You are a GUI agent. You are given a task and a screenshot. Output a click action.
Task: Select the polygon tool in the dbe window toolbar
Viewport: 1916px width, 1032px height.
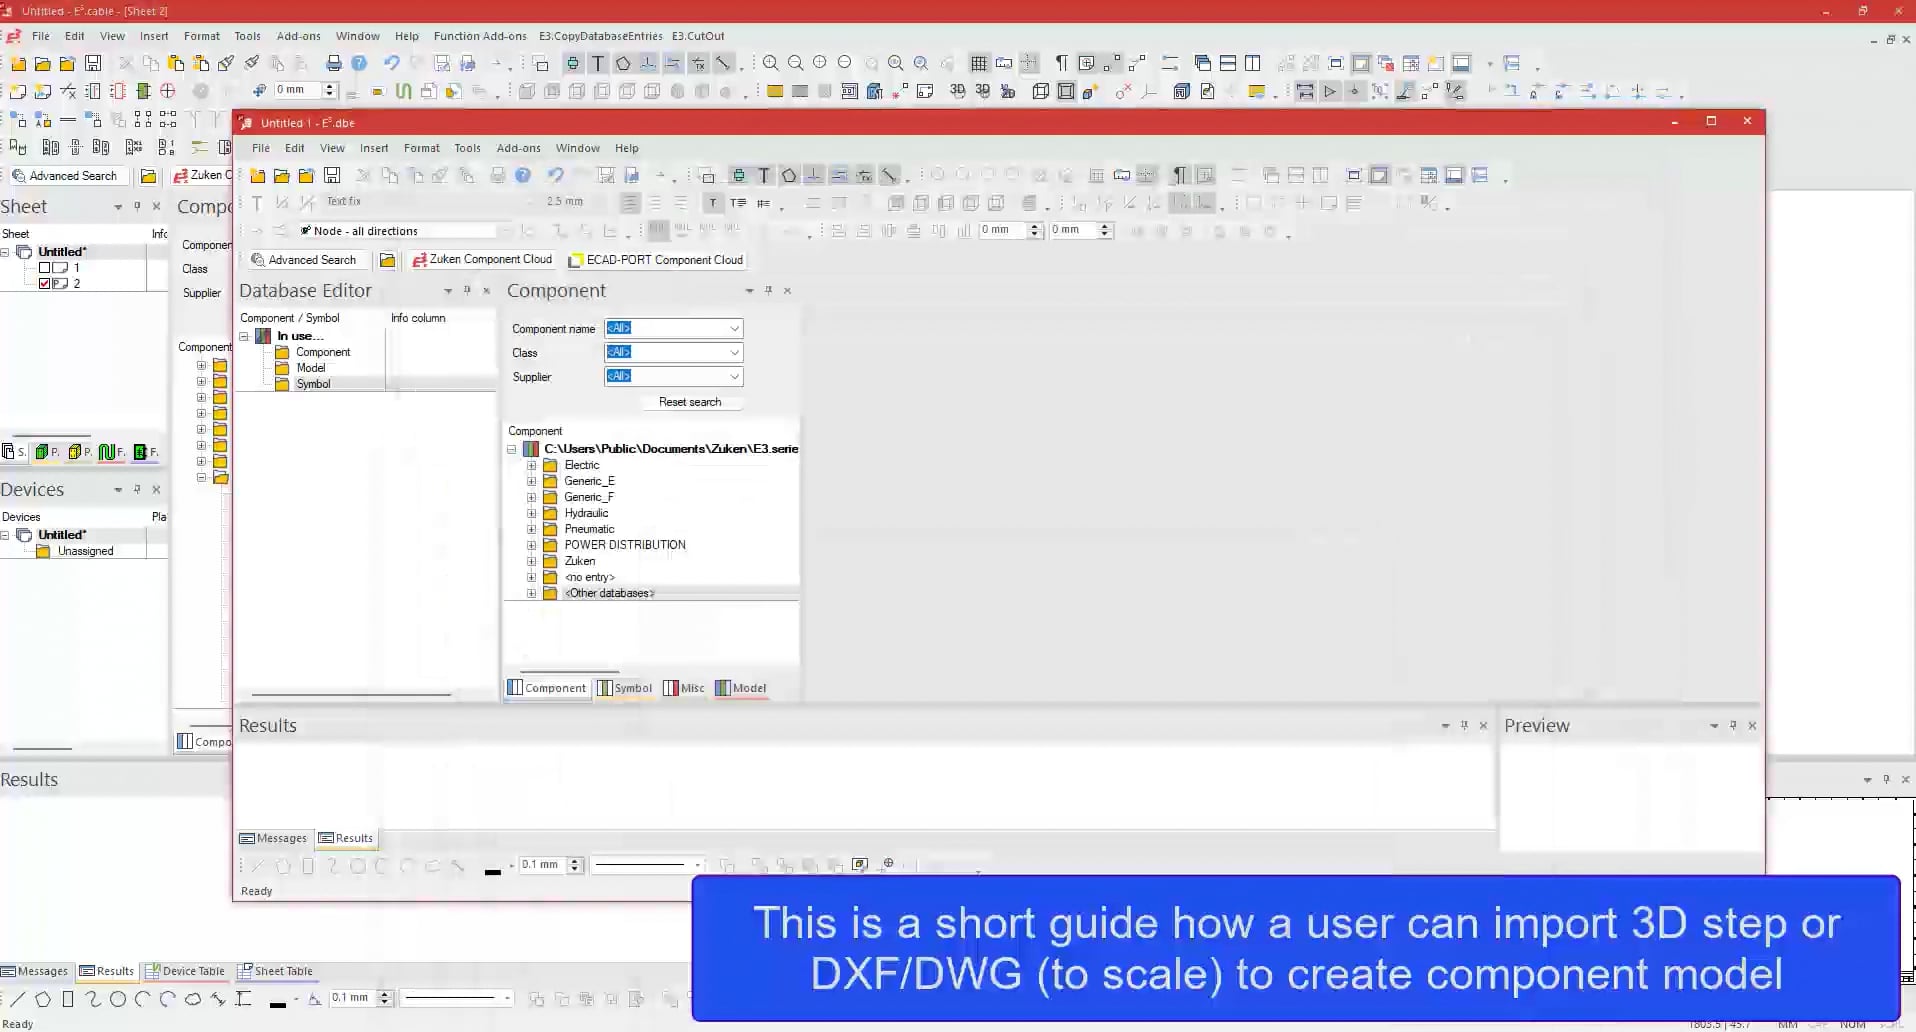click(789, 176)
